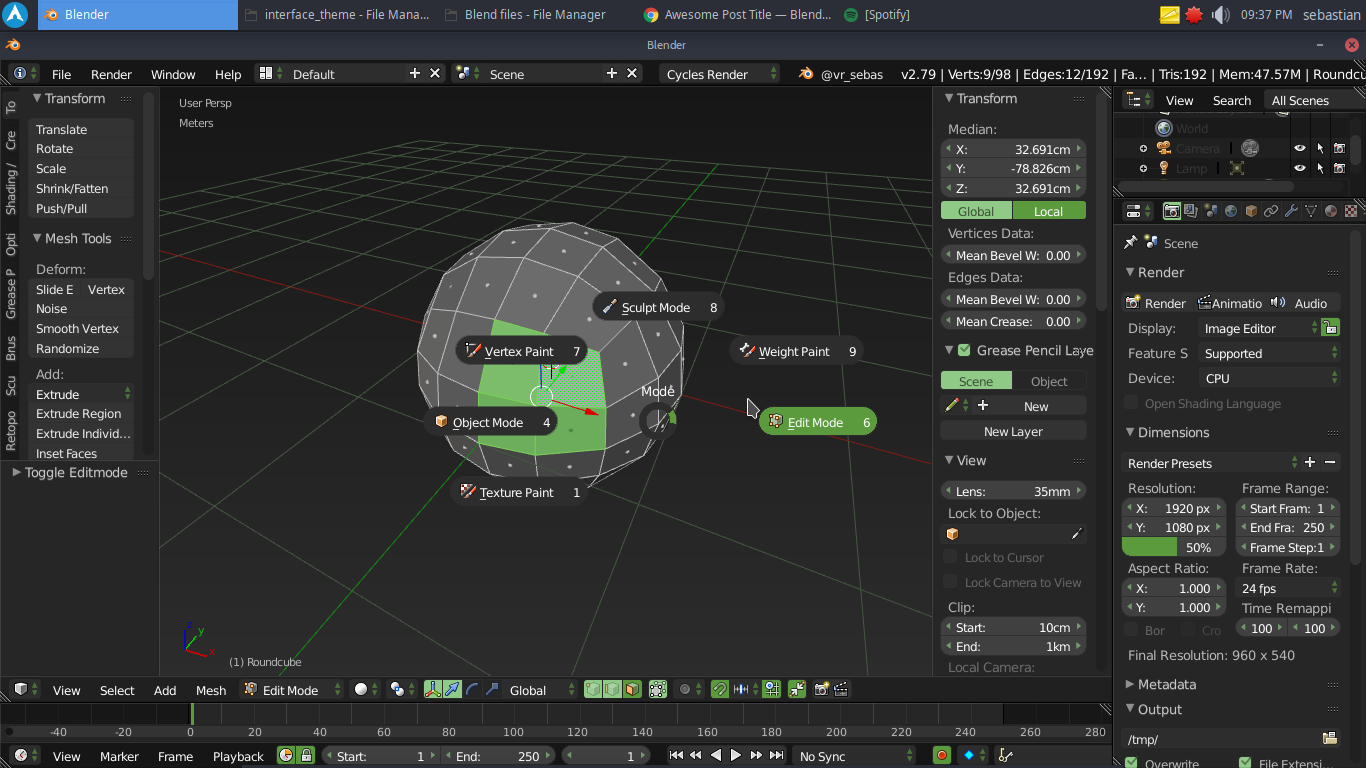The width and height of the screenshot is (1366, 768).
Task: Open the Mesh menu in 3D header
Action: [211, 690]
